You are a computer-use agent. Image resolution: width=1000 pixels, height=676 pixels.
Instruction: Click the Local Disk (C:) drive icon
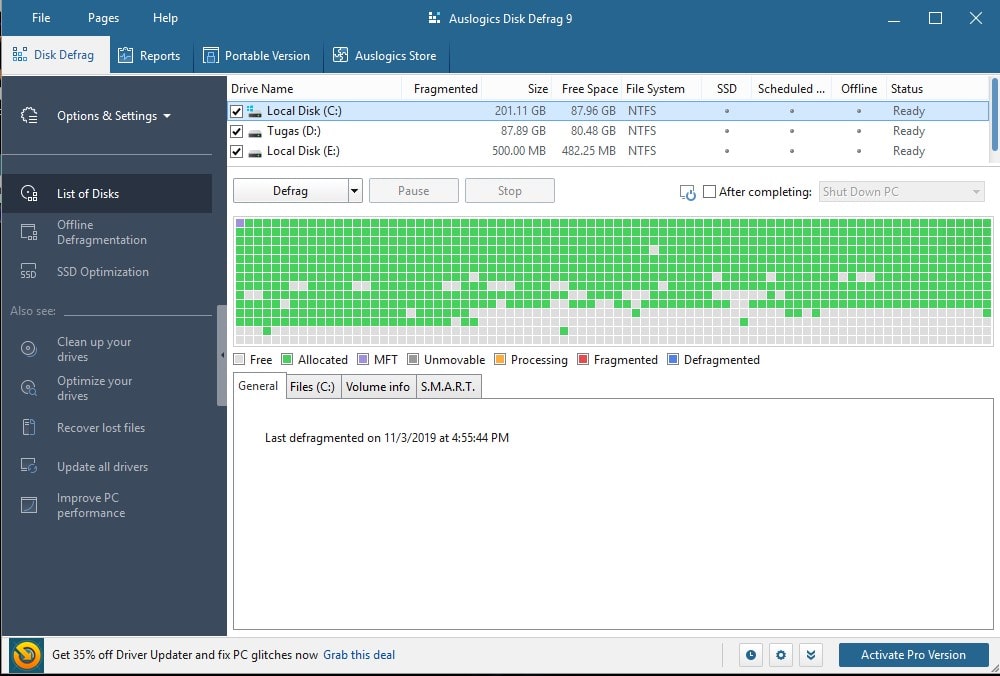click(x=254, y=111)
